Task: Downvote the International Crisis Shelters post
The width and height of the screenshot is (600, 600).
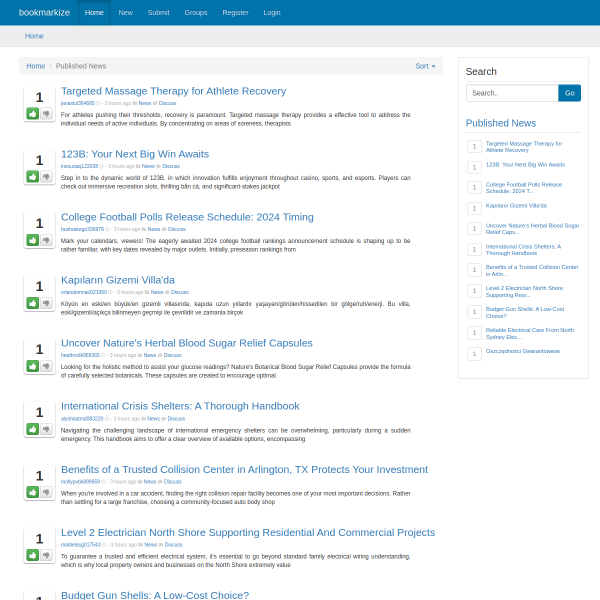Action: pos(46,429)
